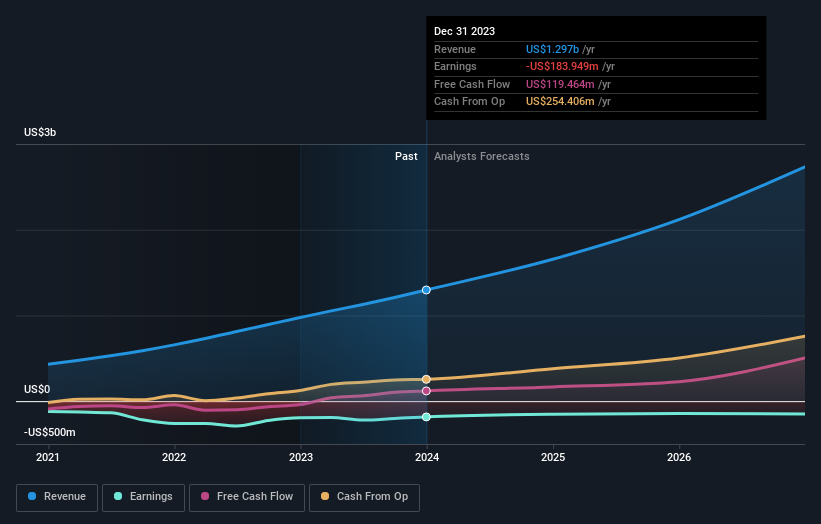Click the Cash From Op label in tooltip
The width and height of the screenshot is (821, 524).
point(470,102)
